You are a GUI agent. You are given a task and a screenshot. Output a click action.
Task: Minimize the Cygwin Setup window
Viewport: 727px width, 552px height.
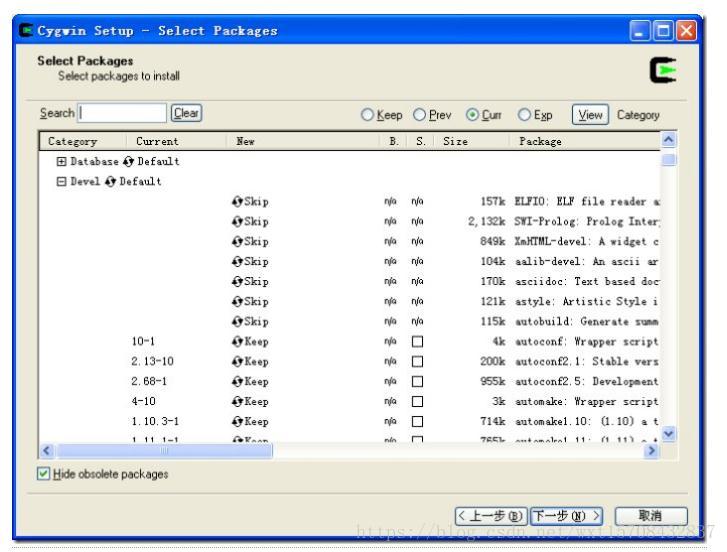point(640,31)
